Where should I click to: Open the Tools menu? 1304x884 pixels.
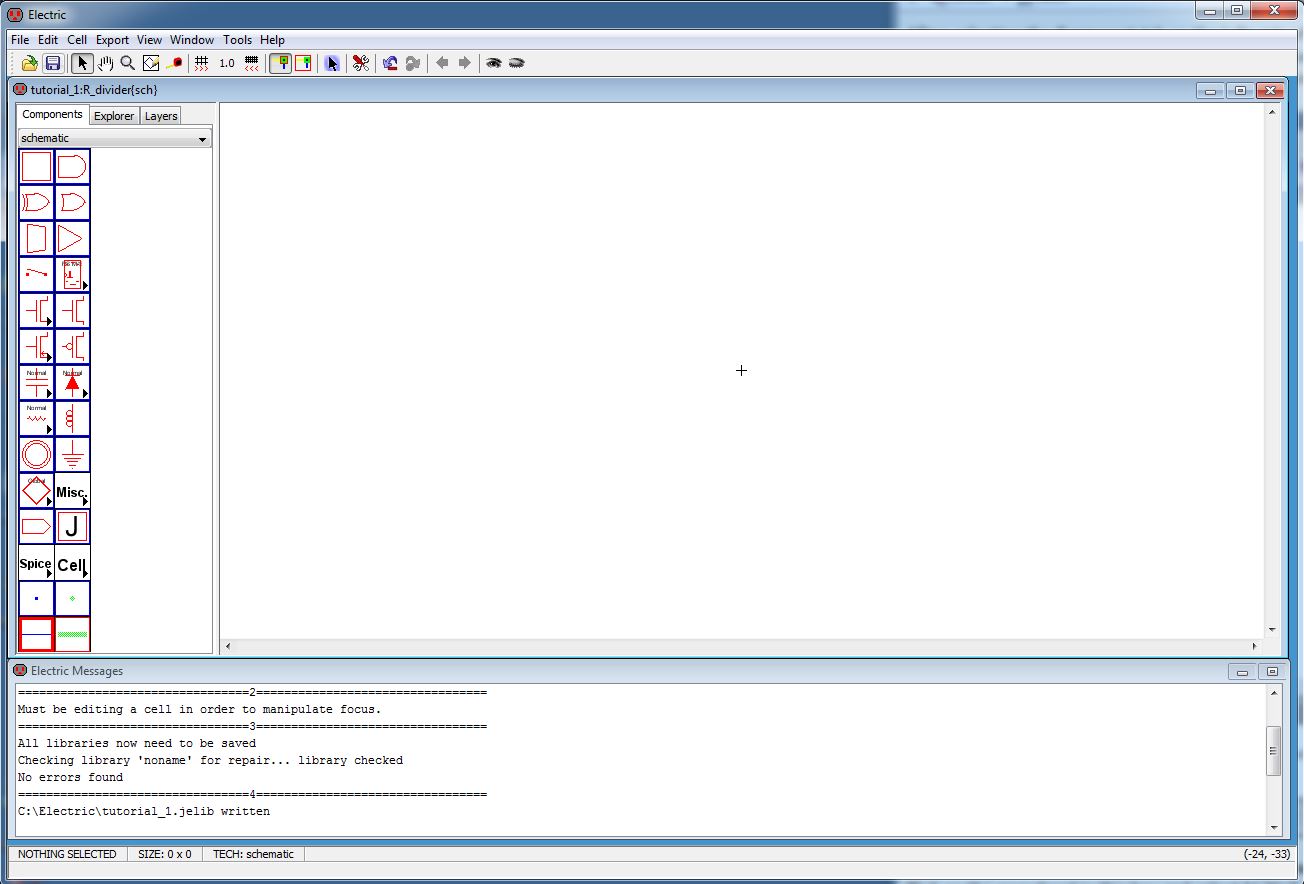[x=237, y=40]
